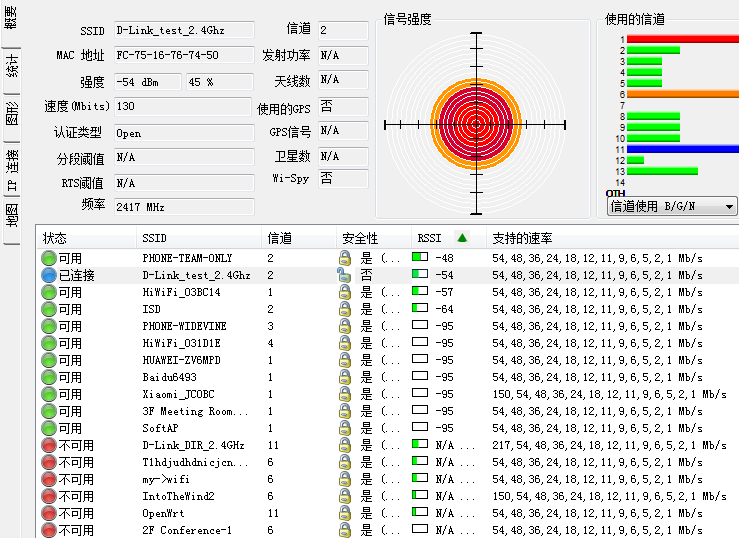Open the 图形 side tab
The image size is (739, 538).
pos(12,112)
